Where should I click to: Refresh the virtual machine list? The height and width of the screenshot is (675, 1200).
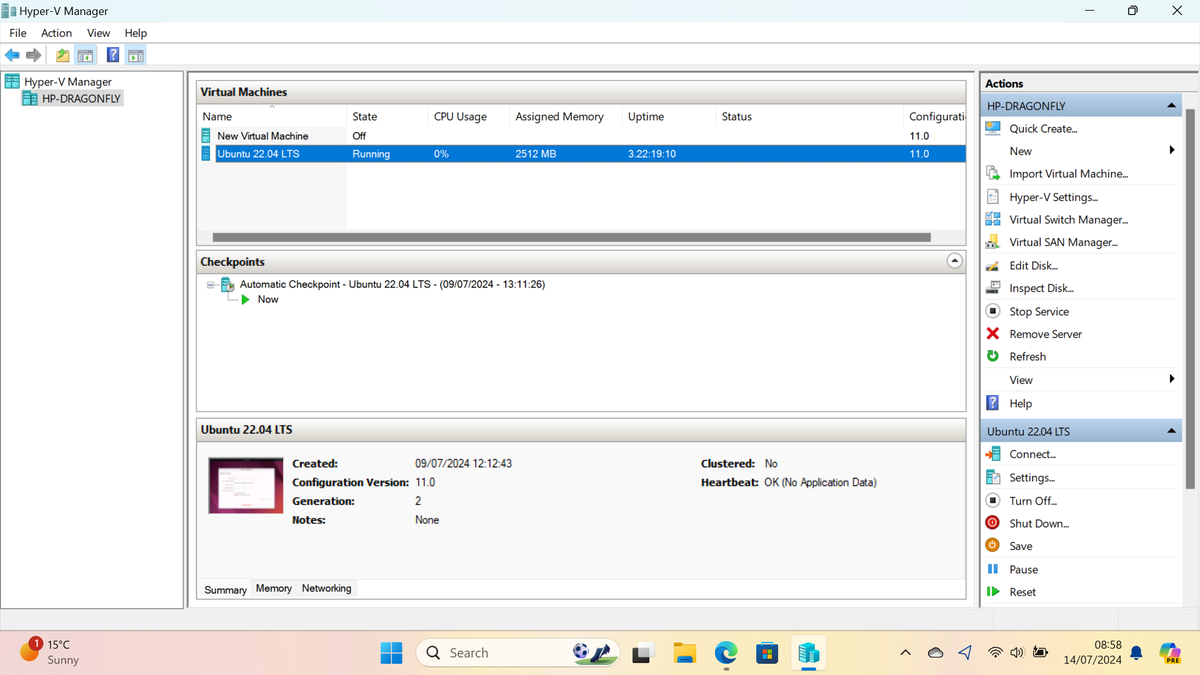[1030, 356]
